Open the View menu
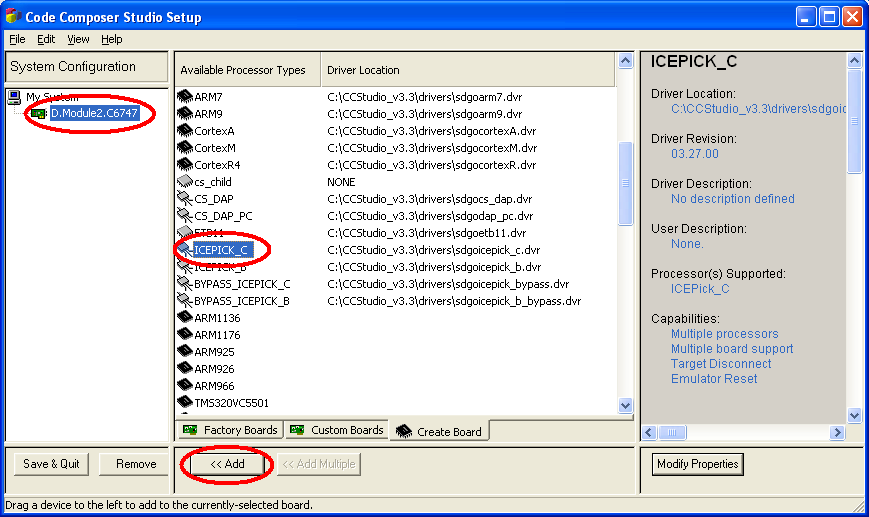 click(78, 39)
